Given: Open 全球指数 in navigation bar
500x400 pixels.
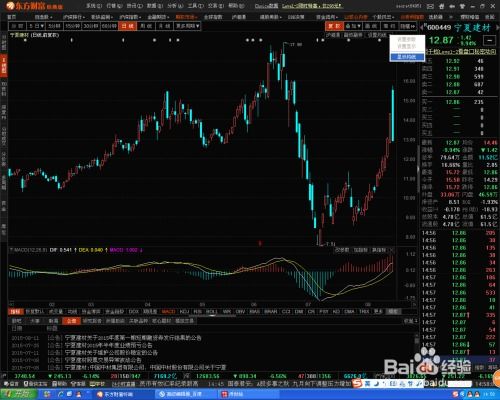Looking at the screenshot, I should [x=213, y=17].
